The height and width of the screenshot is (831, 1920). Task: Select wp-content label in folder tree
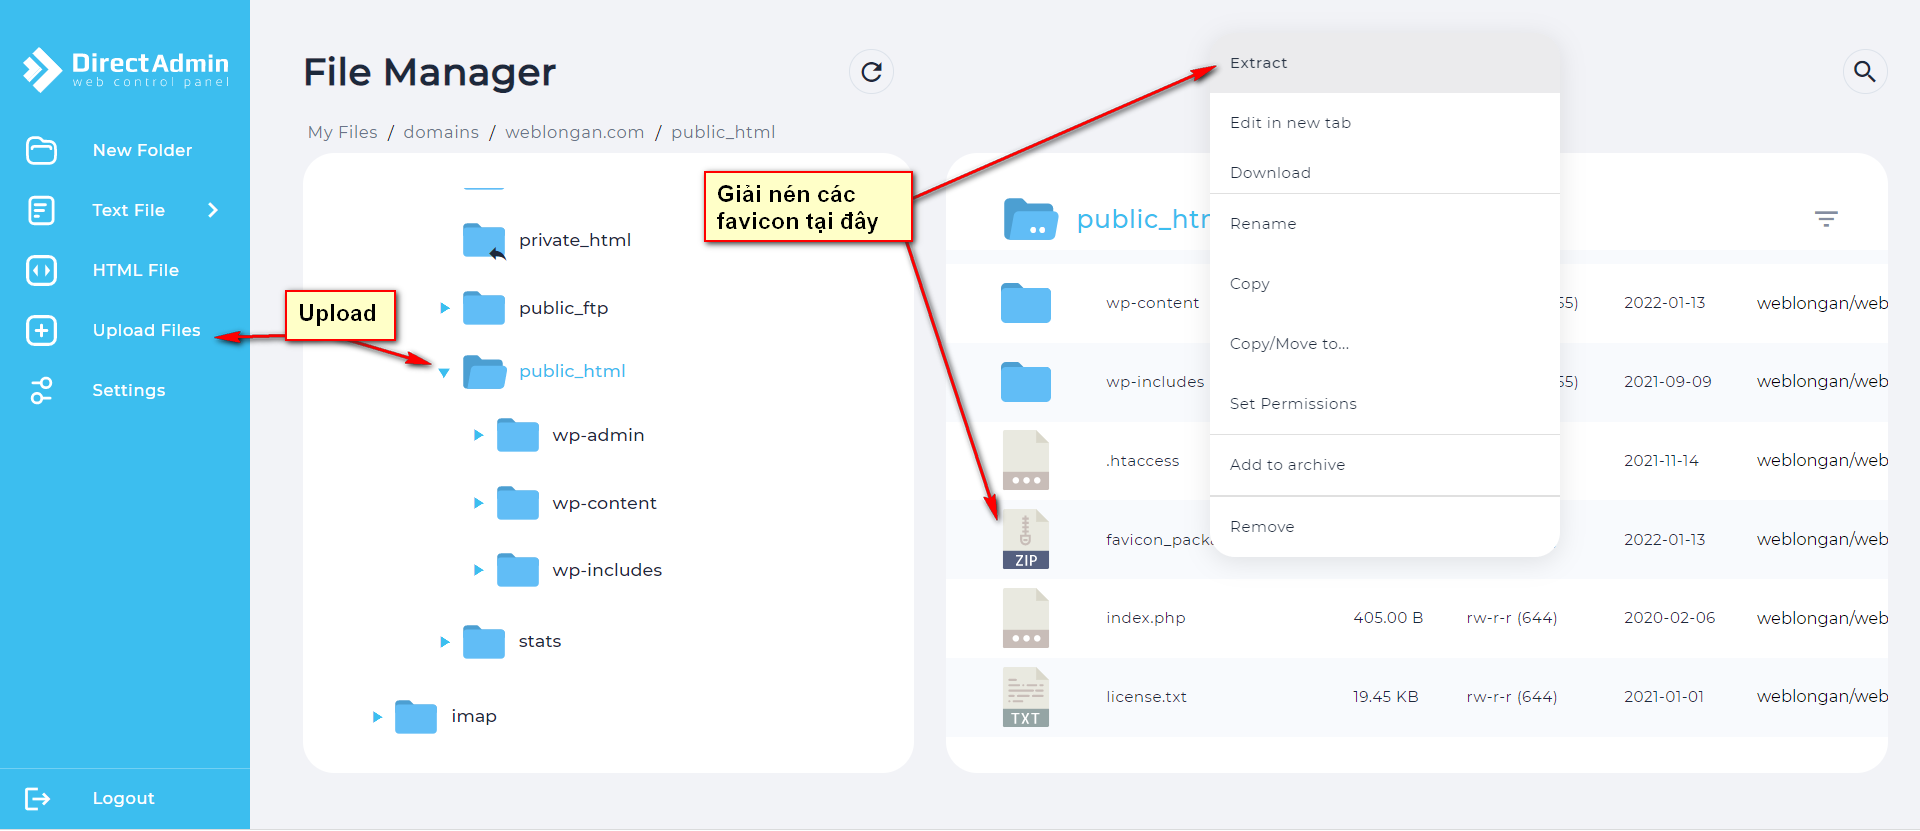(604, 503)
